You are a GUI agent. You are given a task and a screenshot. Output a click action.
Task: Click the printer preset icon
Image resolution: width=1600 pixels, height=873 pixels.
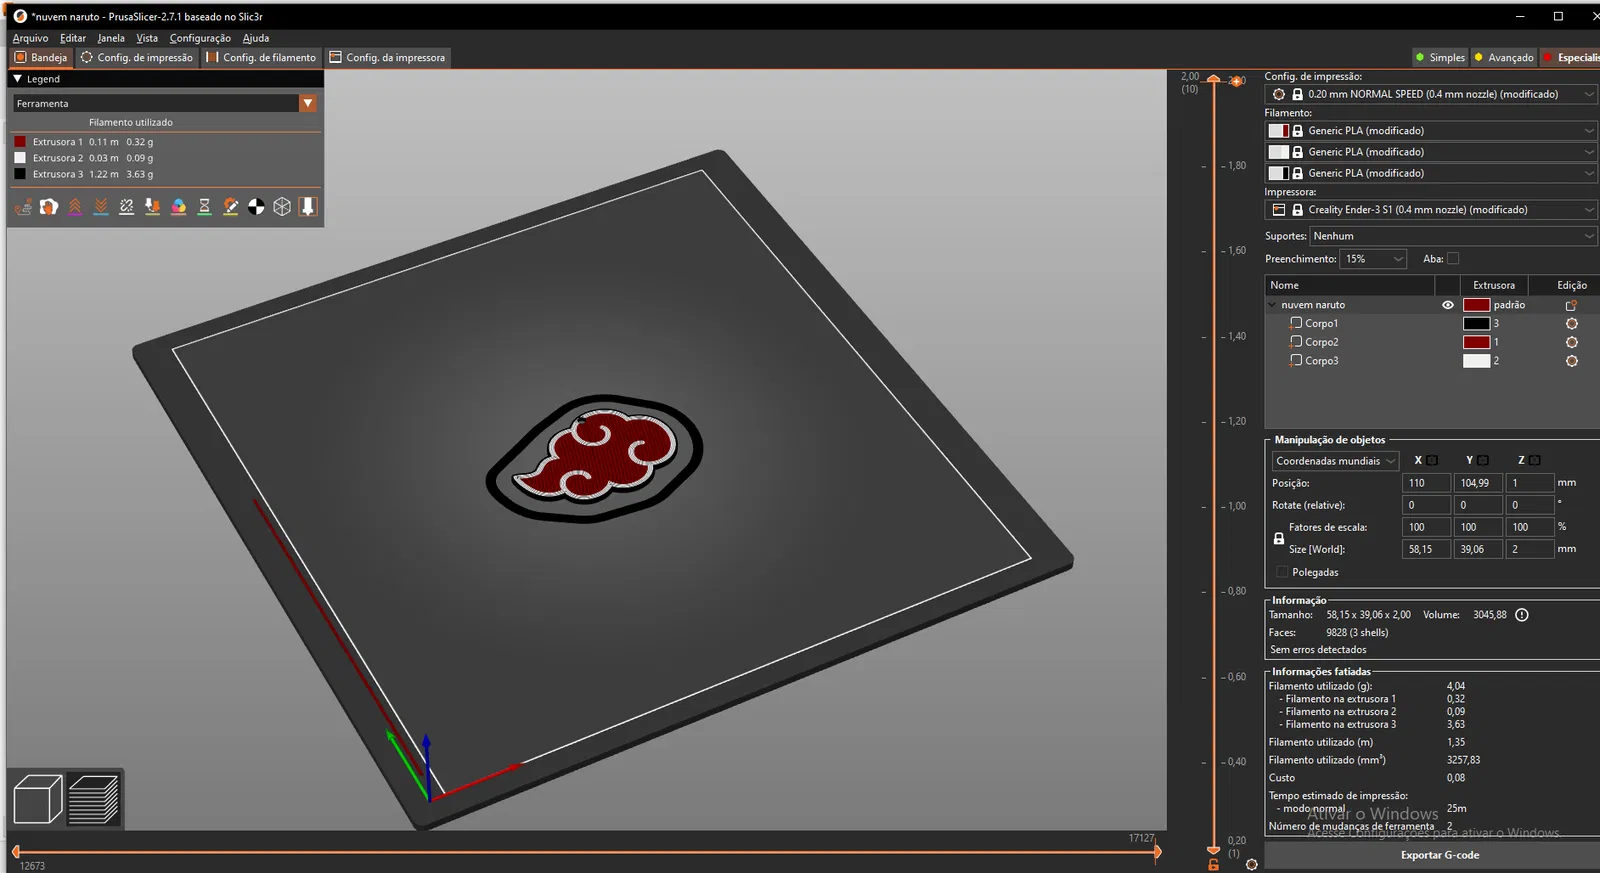(x=1279, y=210)
